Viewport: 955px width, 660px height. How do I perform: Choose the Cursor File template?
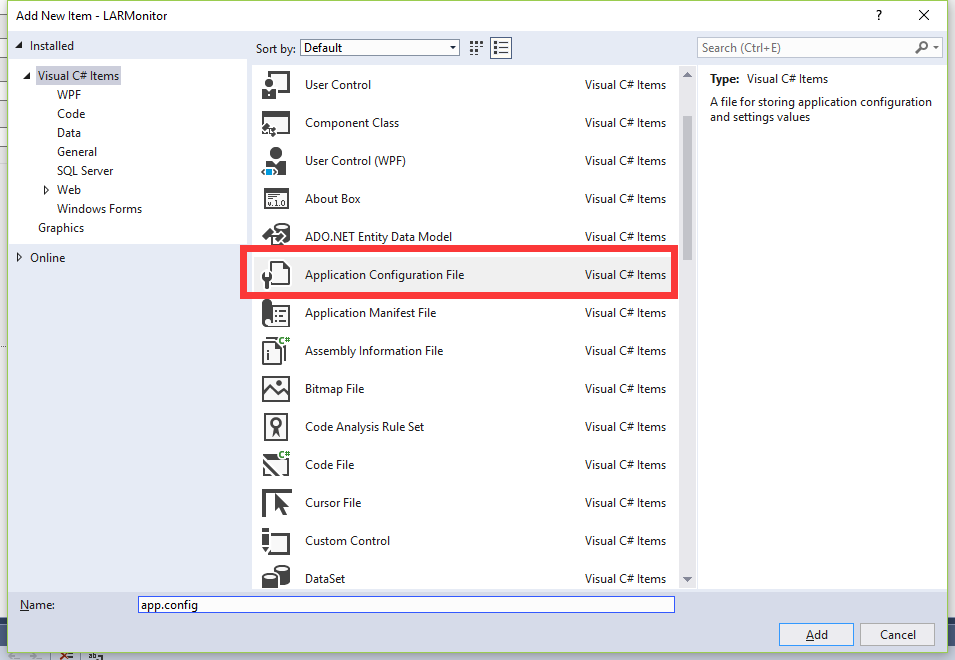(x=333, y=503)
